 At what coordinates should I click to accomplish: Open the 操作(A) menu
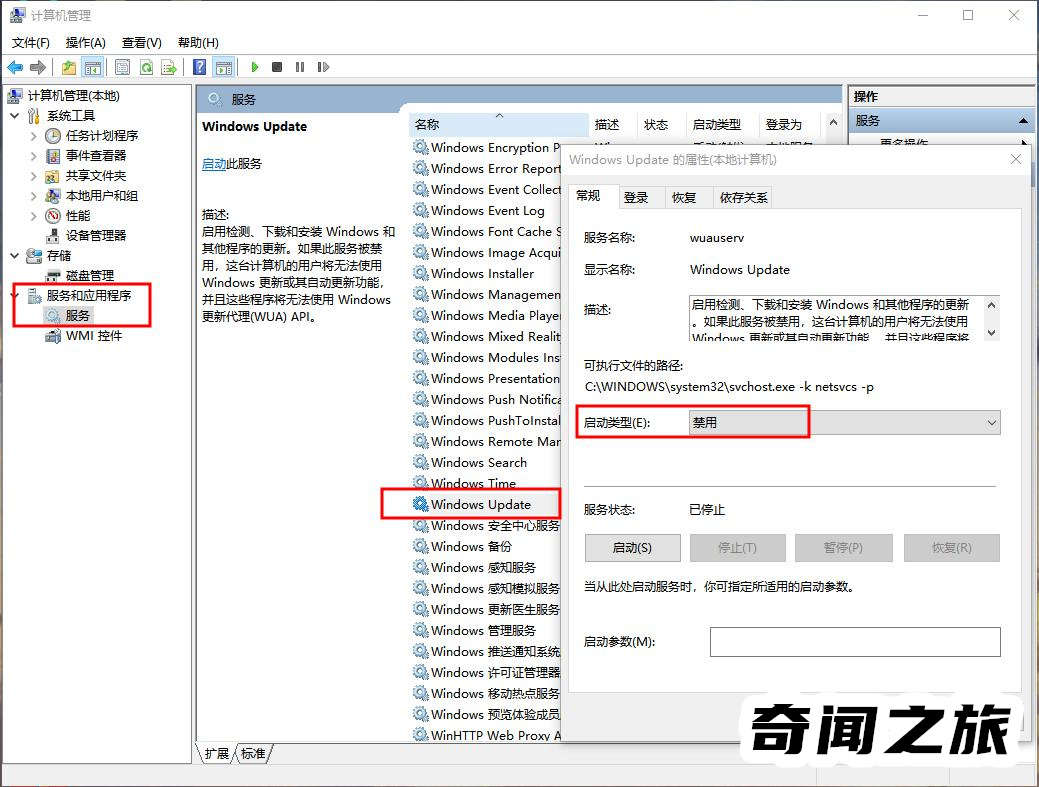(x=85, y=42)
